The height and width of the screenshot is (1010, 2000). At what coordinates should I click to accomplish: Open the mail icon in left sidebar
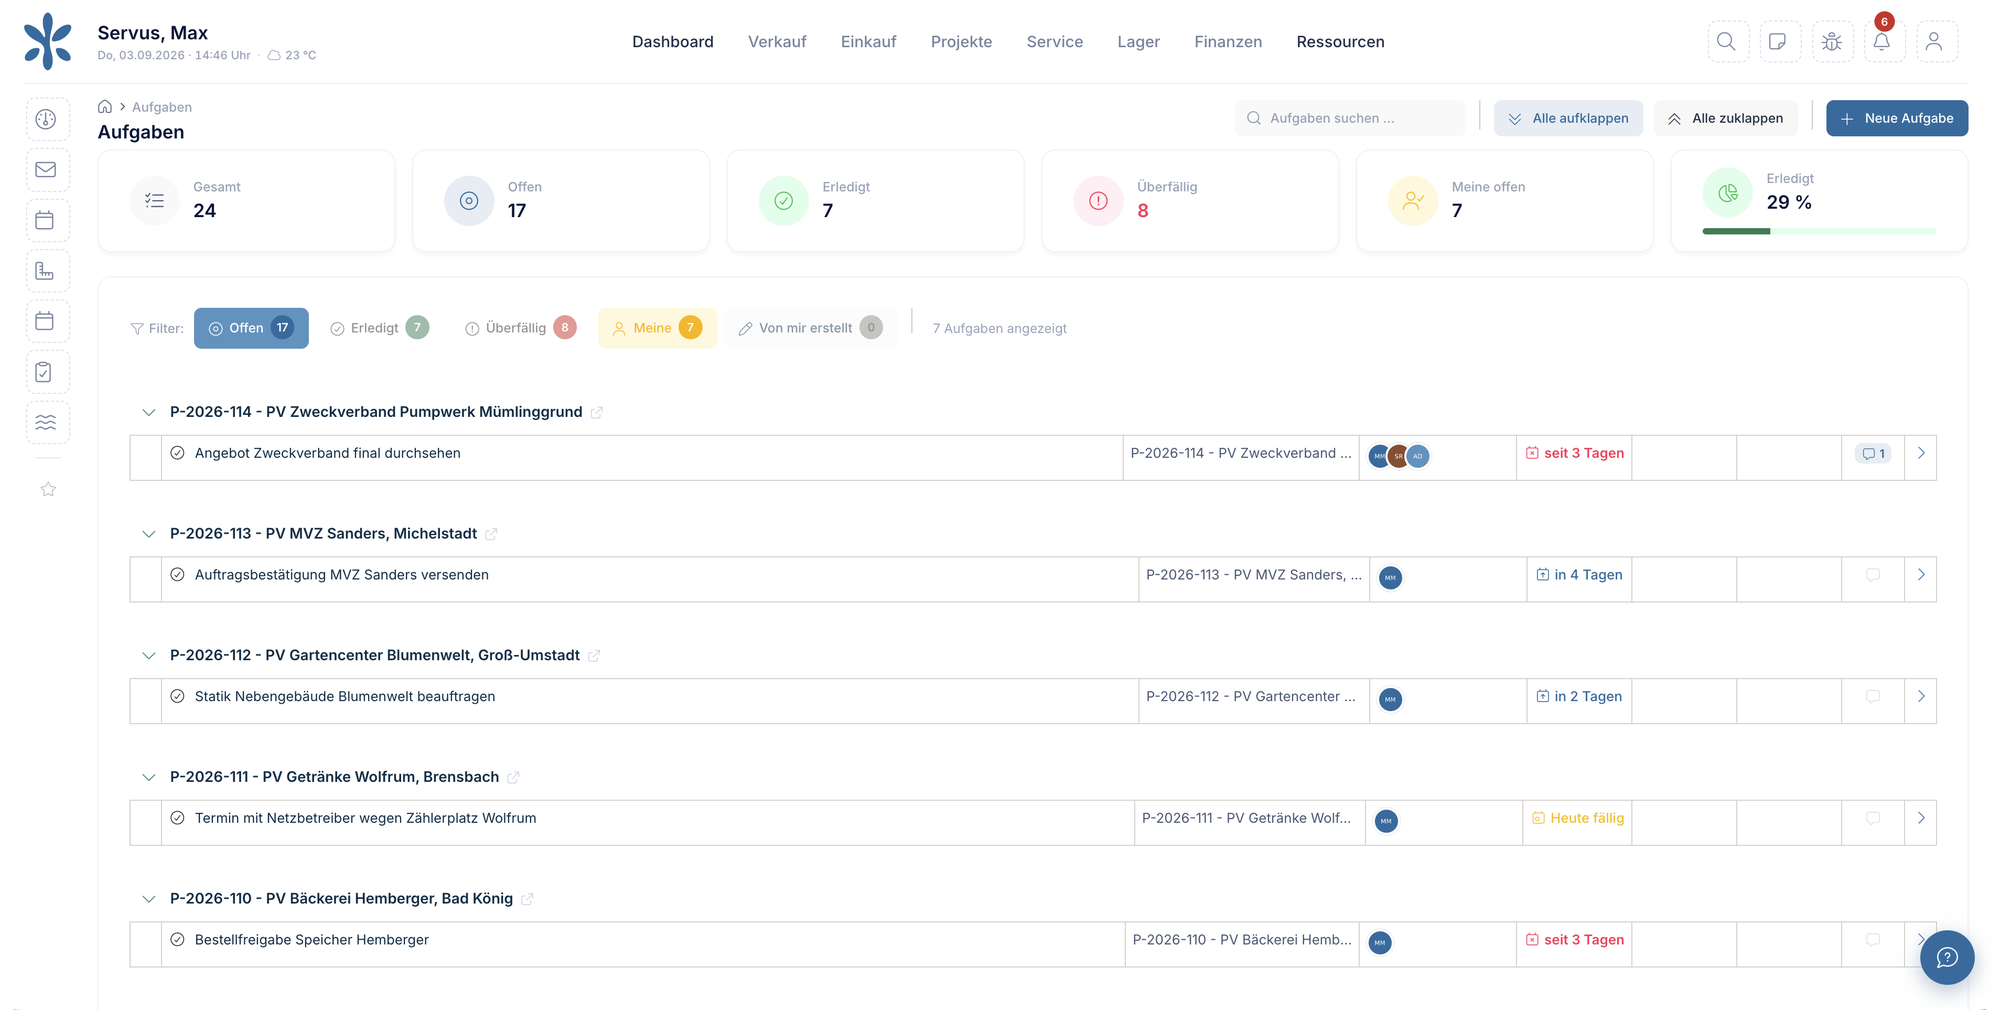(x=46, y=170)
